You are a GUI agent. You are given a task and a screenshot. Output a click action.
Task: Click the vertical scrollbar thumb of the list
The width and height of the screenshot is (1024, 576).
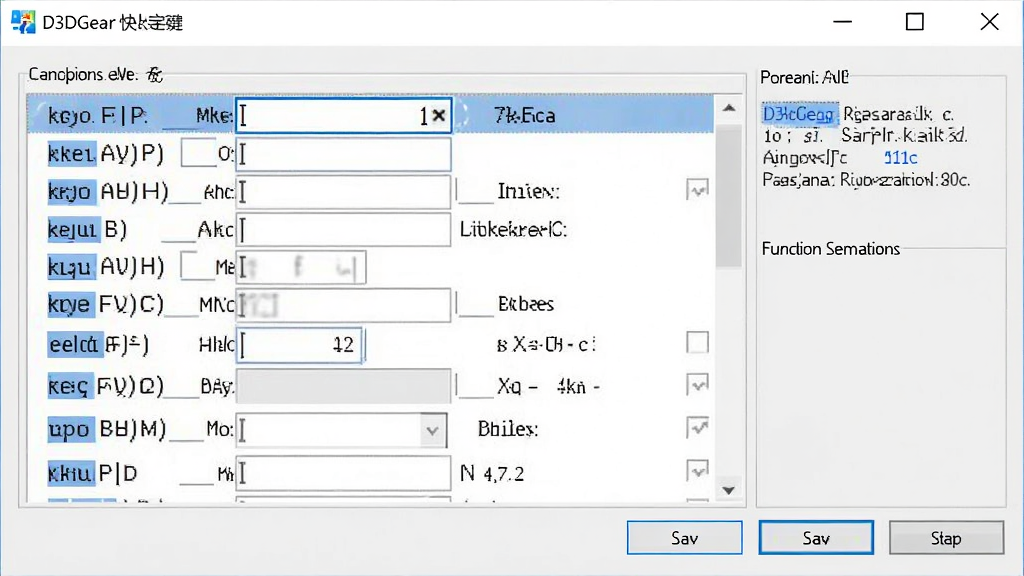(x=729, y=196)
